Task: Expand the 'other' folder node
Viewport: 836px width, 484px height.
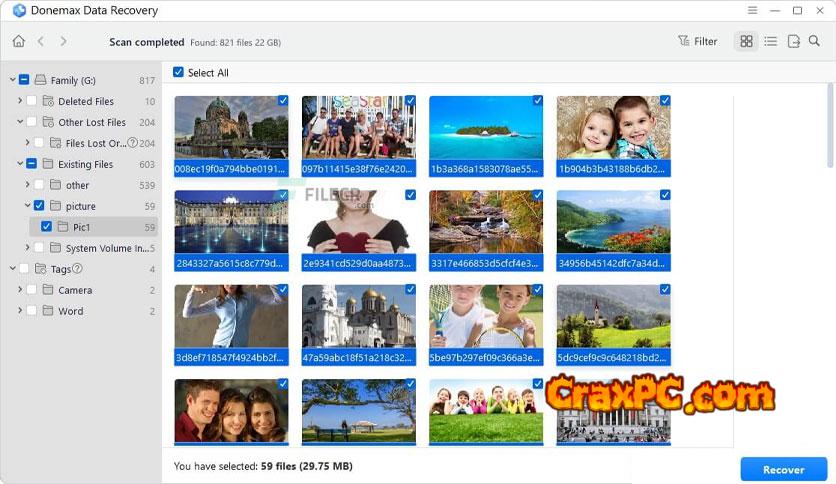Action: (27, 185)
